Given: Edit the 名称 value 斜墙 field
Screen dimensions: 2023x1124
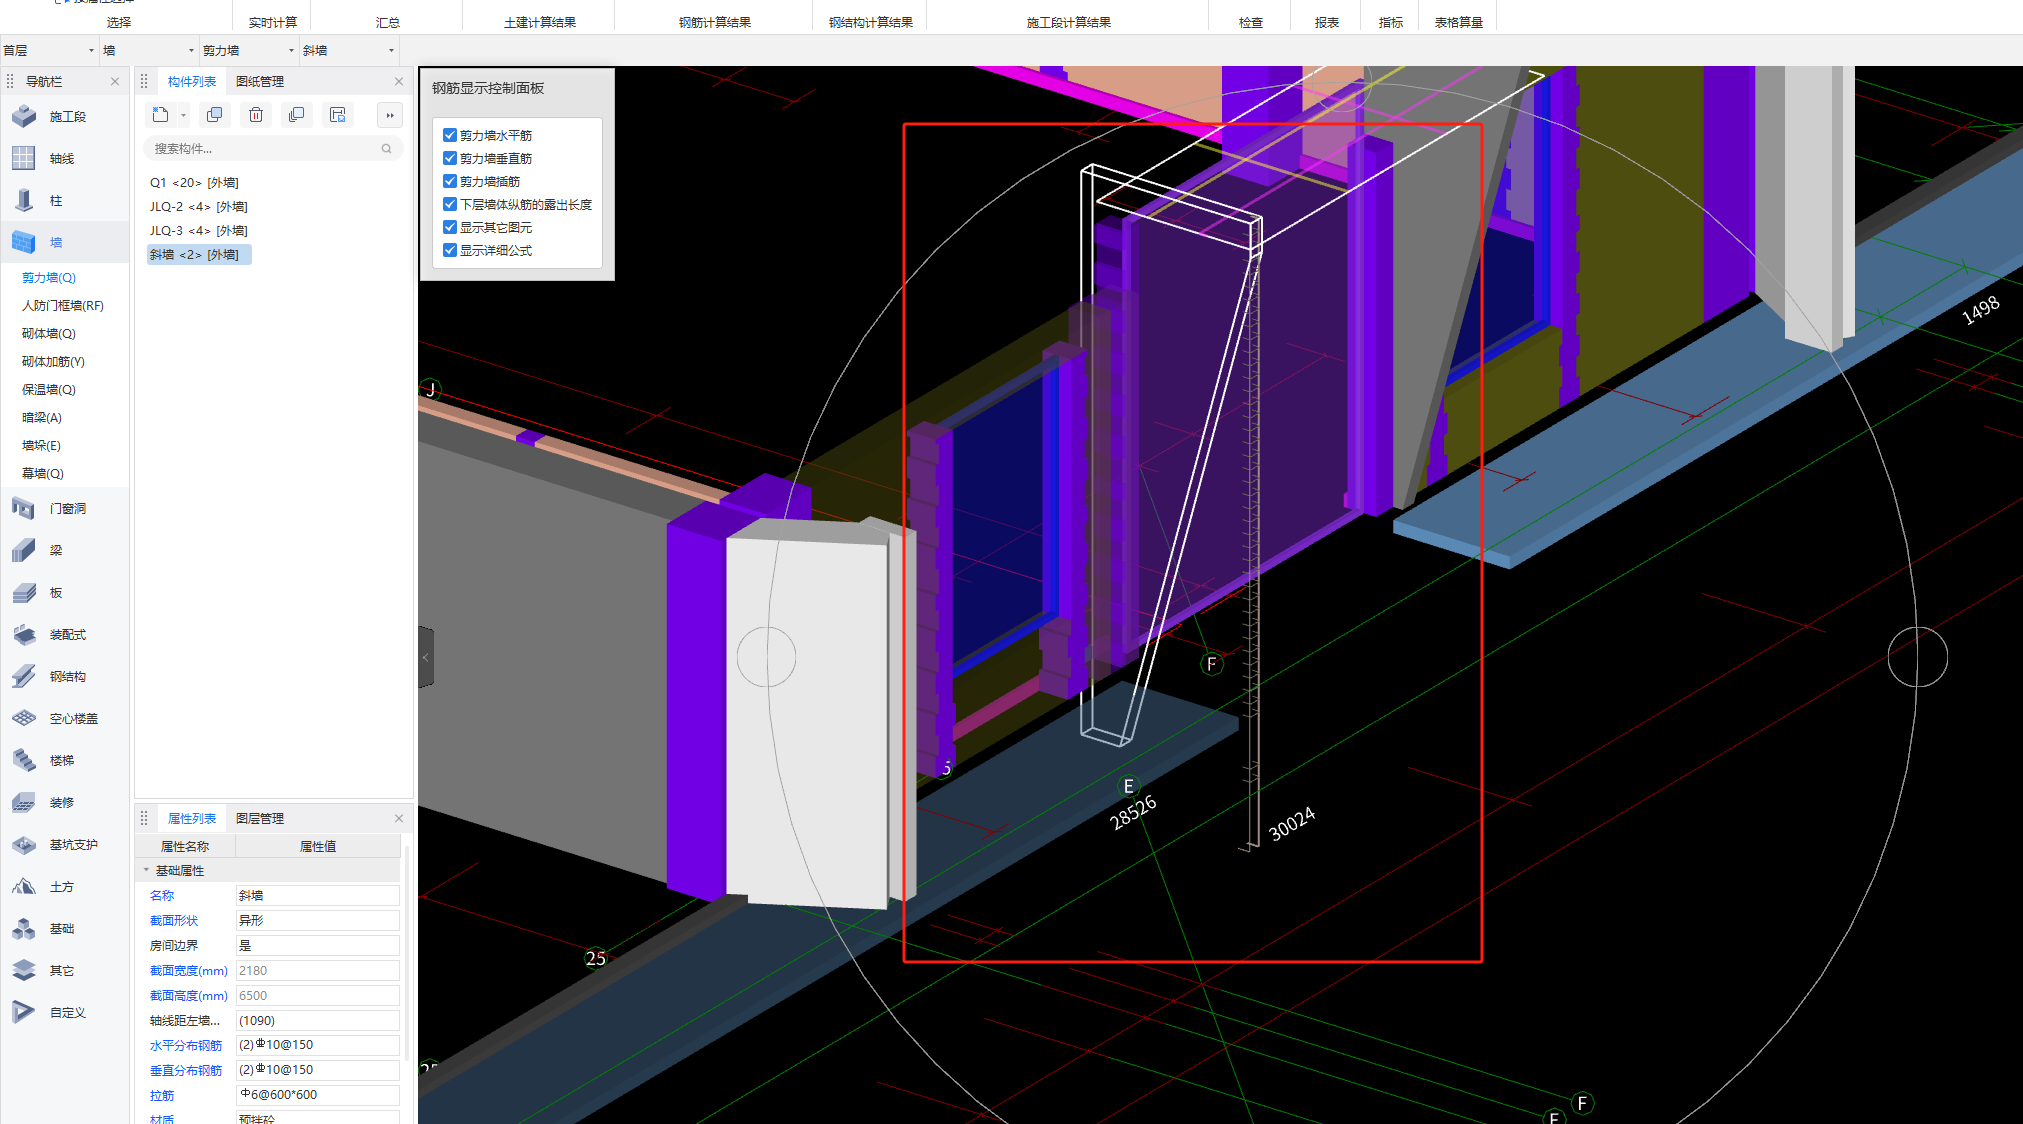Looking at the screenshot, I should [318, 896].
